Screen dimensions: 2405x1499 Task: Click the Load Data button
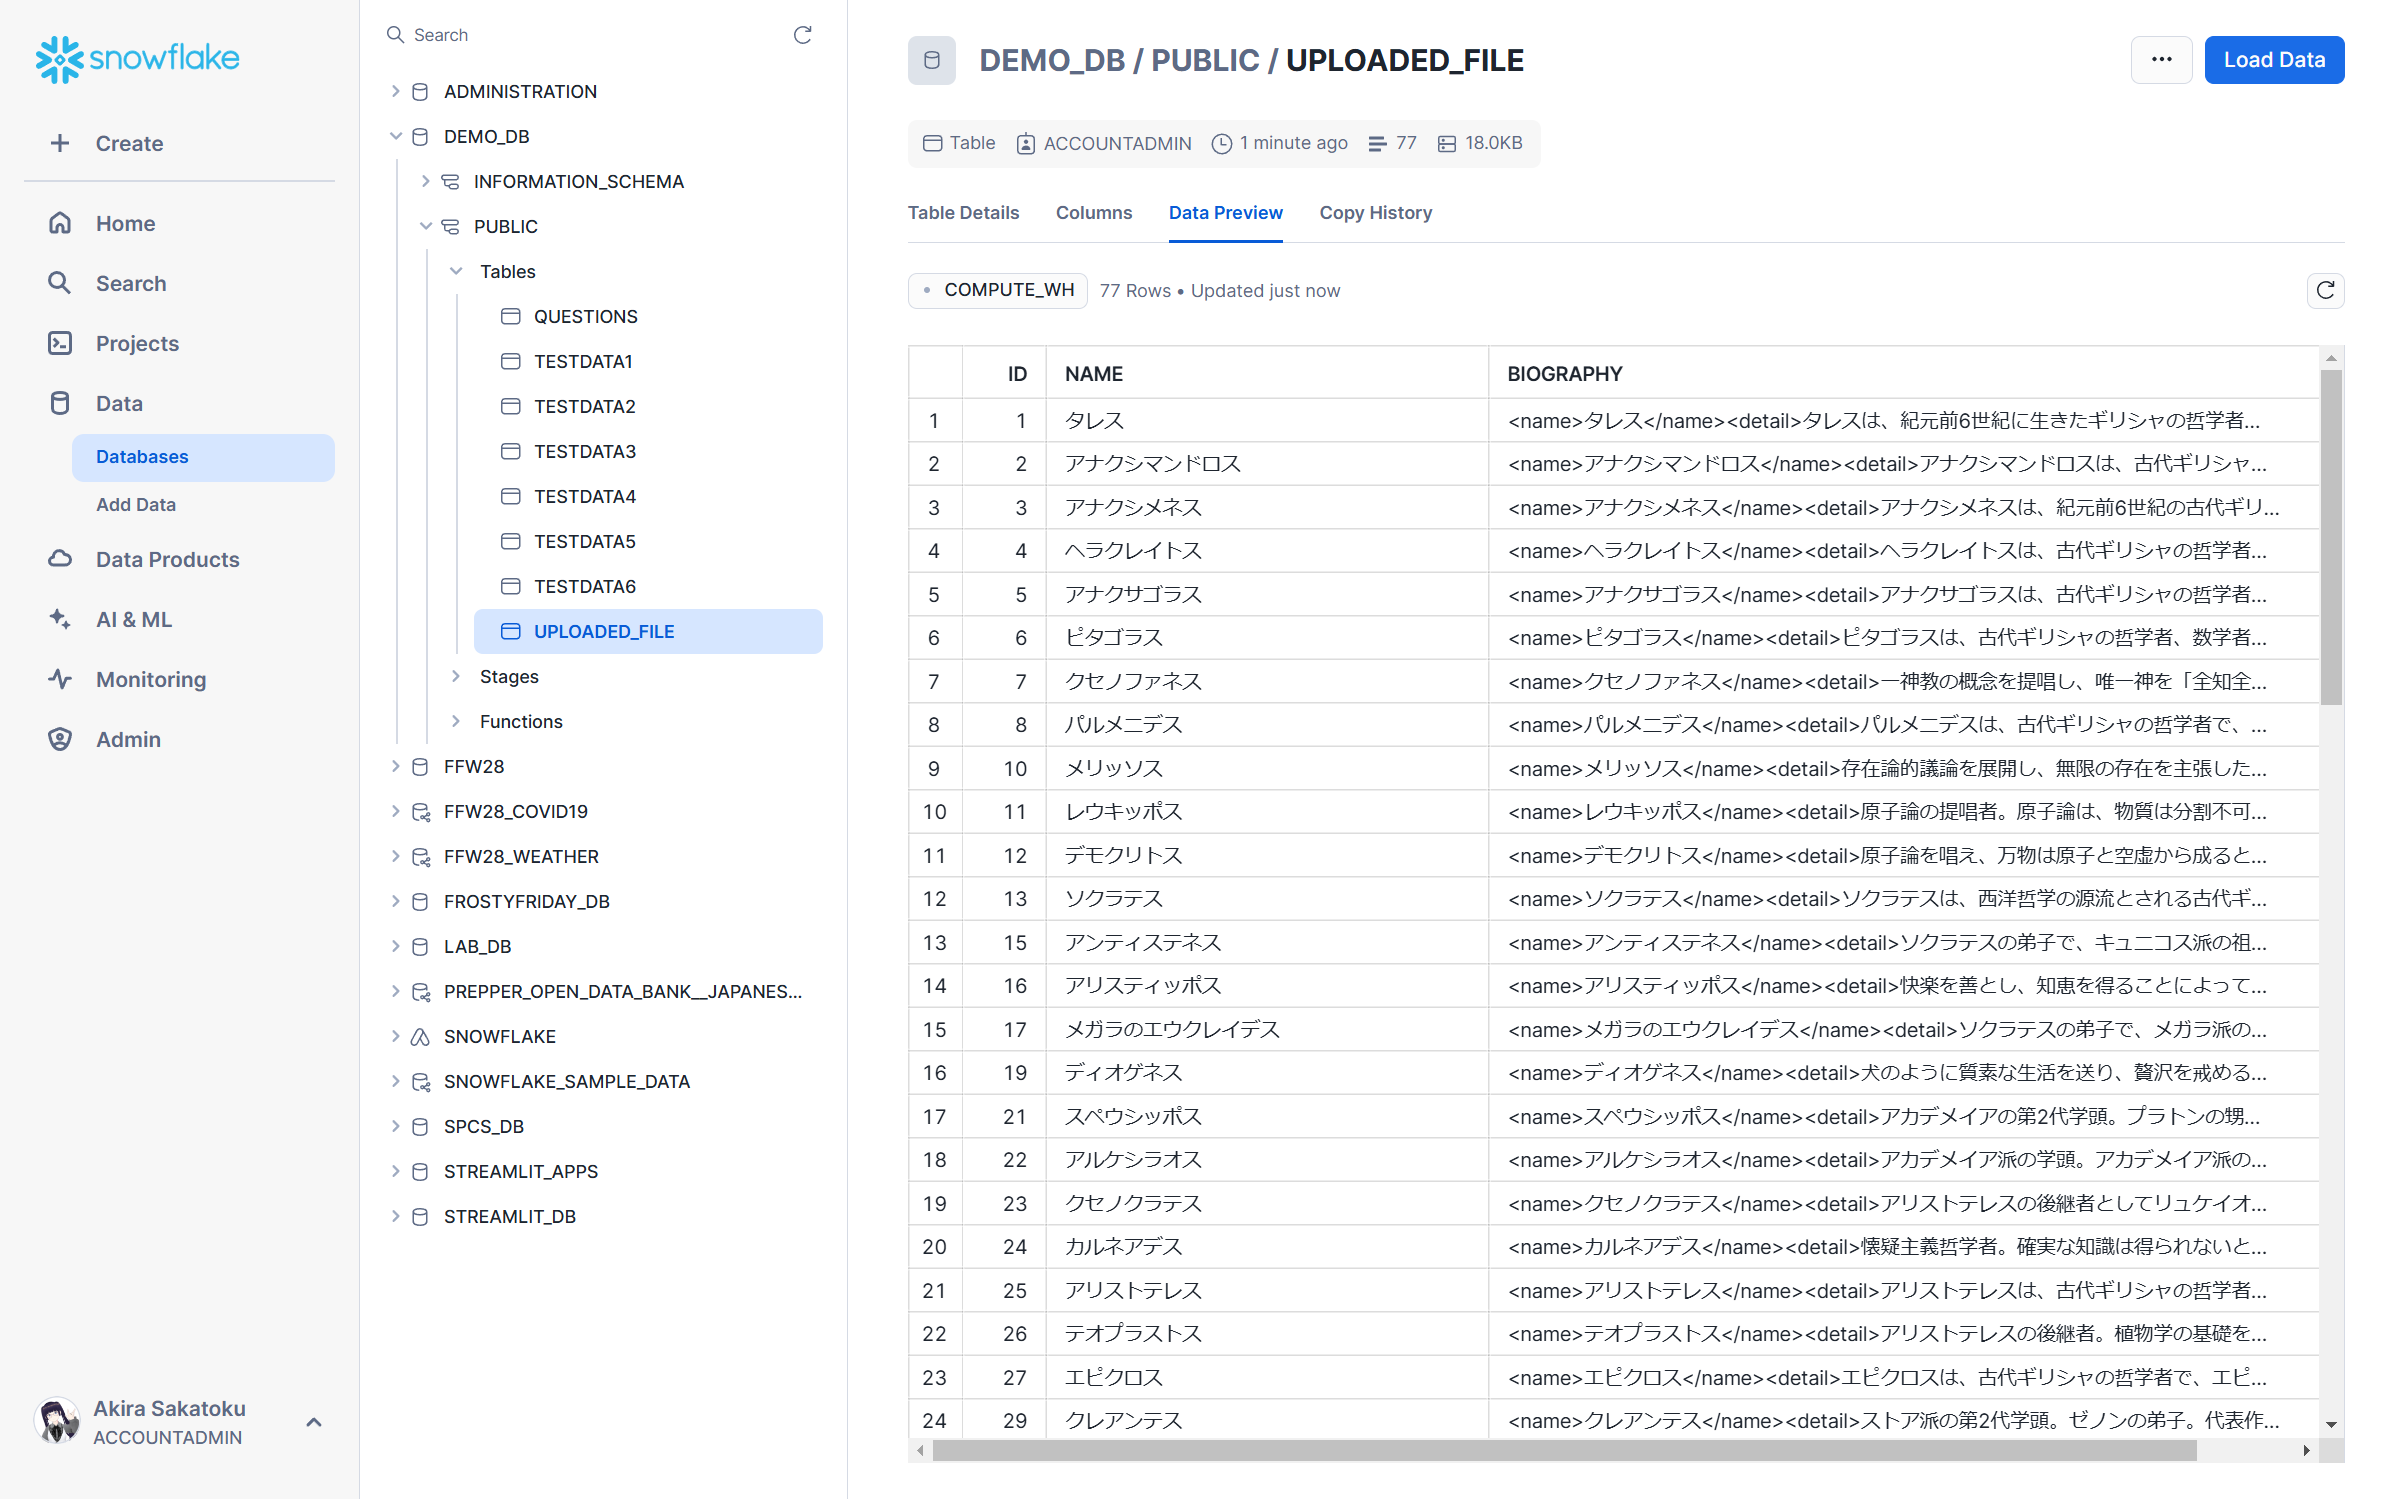click(2274, 59)
